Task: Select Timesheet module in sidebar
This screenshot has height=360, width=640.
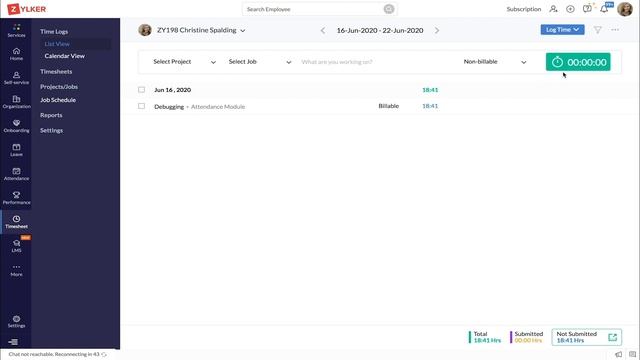Action: (x=16, y=222)
